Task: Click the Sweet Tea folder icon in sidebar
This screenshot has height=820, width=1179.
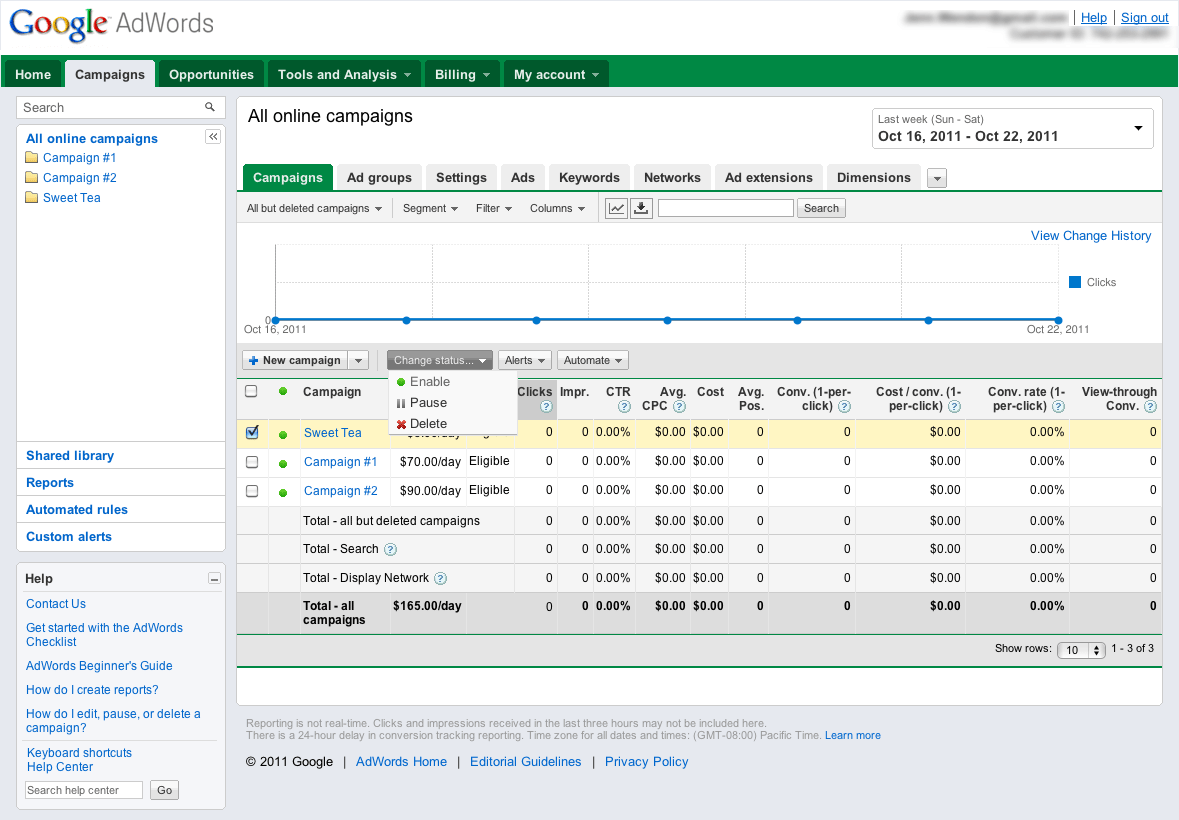Action: pyautogui.click(x=32, y=198)
